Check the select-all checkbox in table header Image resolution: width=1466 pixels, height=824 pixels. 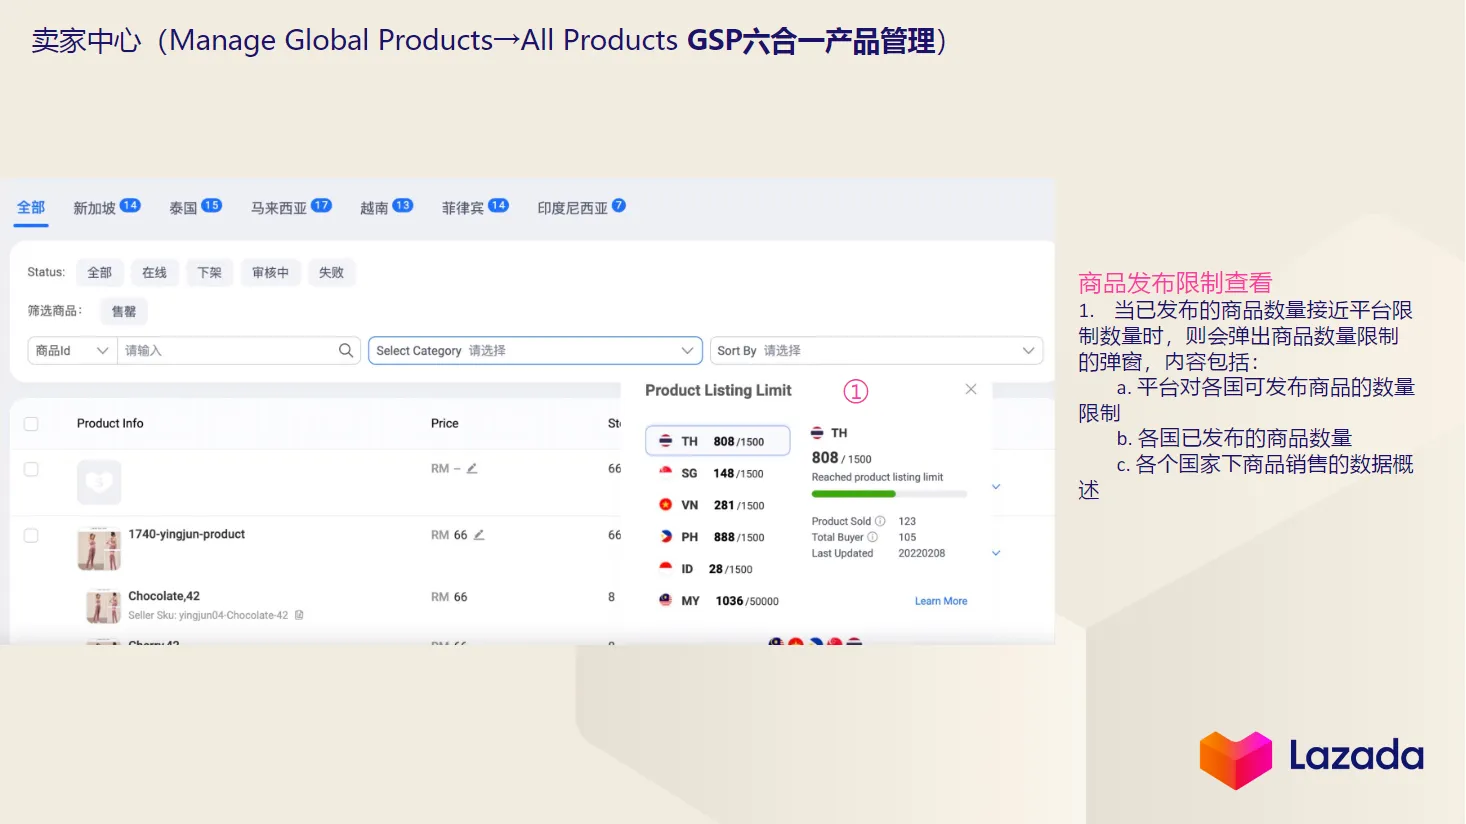click(31, 423)
